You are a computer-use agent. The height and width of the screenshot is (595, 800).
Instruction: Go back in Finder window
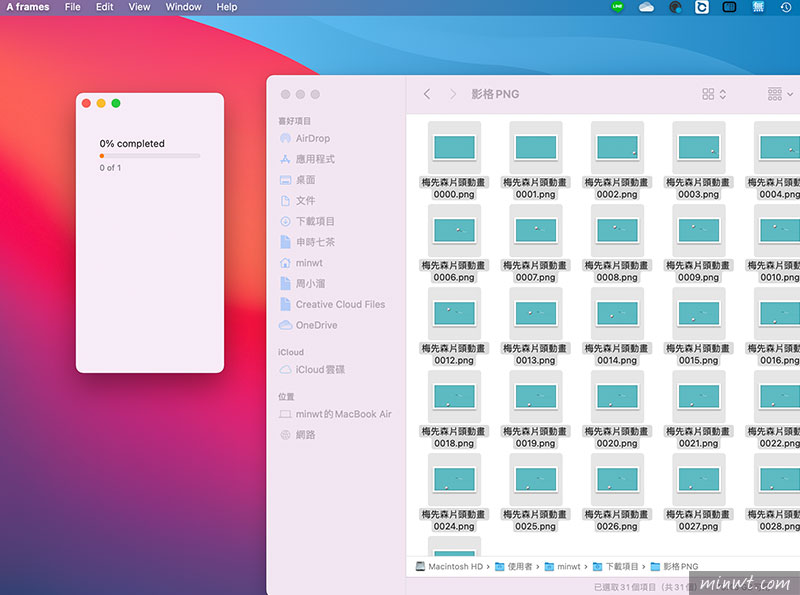(x=427, y=94)
